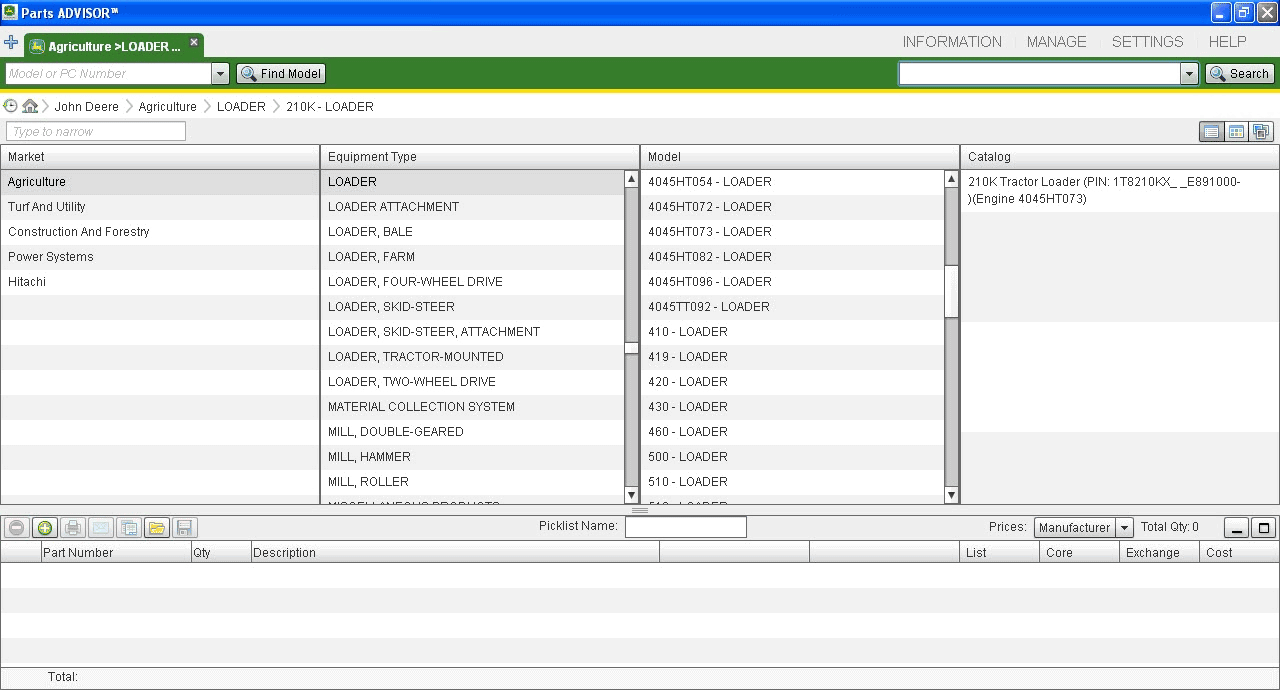
Task: Open the INFORMATION menu
Action: (951, 42)
